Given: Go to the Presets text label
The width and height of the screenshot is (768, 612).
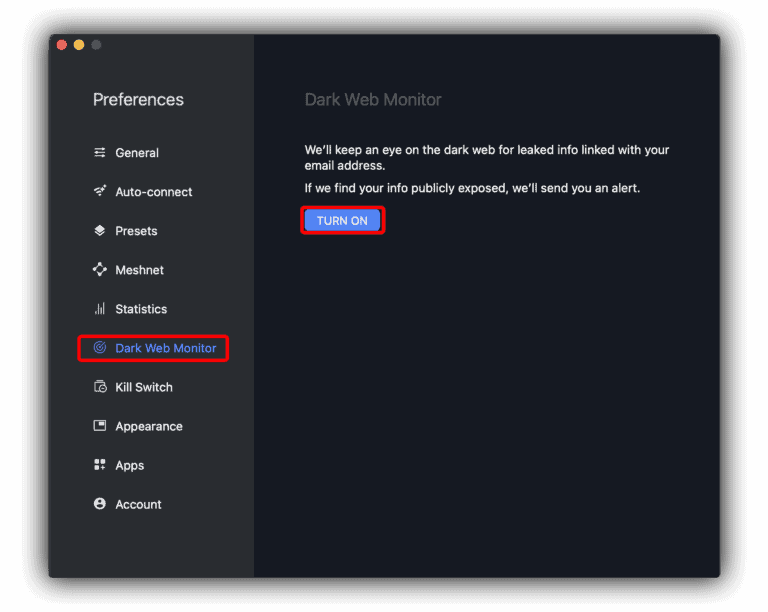Looking at the screenshot, I should click(136, 231).
